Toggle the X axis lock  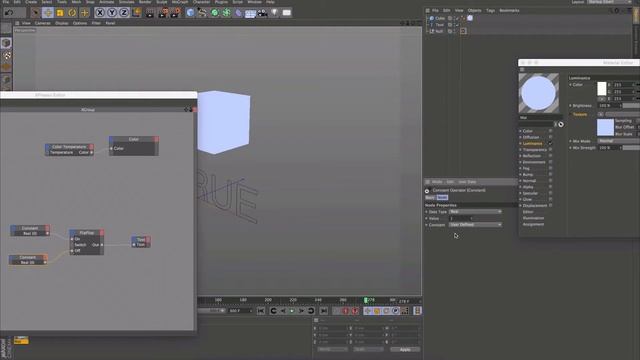point(100,13)
